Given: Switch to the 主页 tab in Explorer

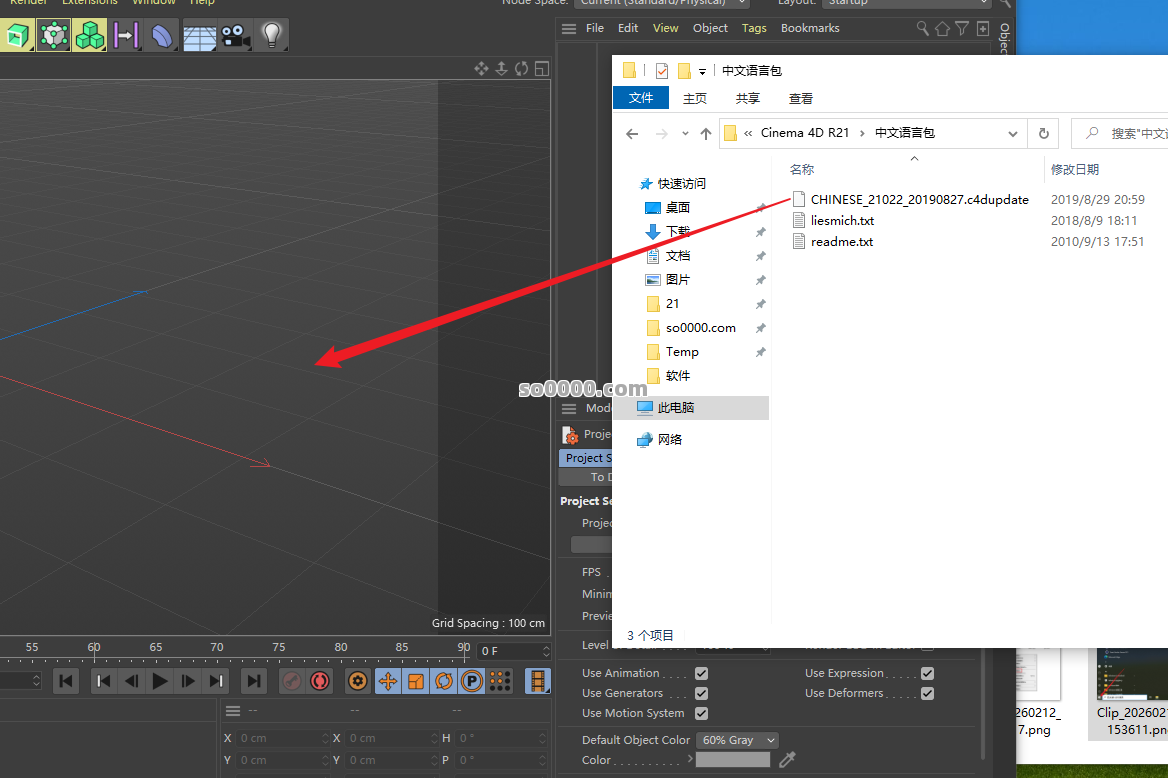Looking at the screenshot, I should pos(695,98).
